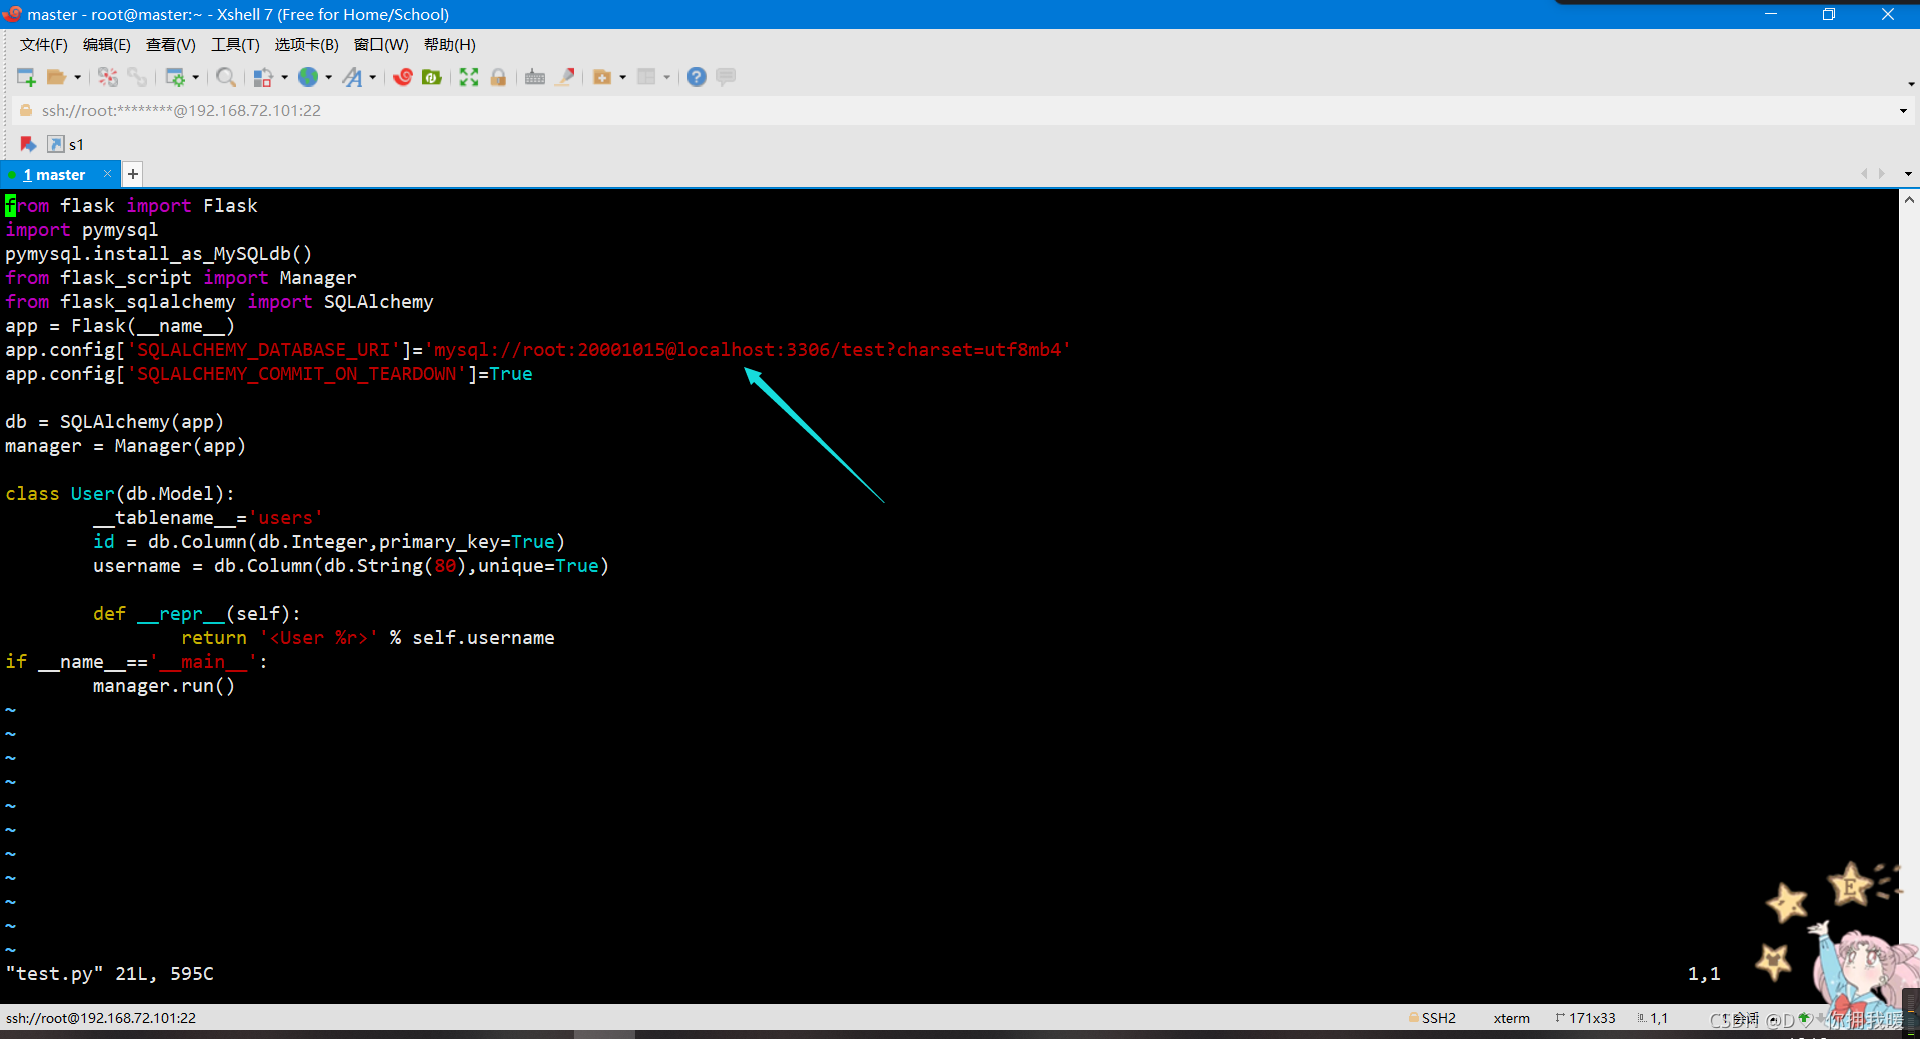
Task: Expand the address bar history dropdown
Action: pyautogui.click(x=1905, y=110)
